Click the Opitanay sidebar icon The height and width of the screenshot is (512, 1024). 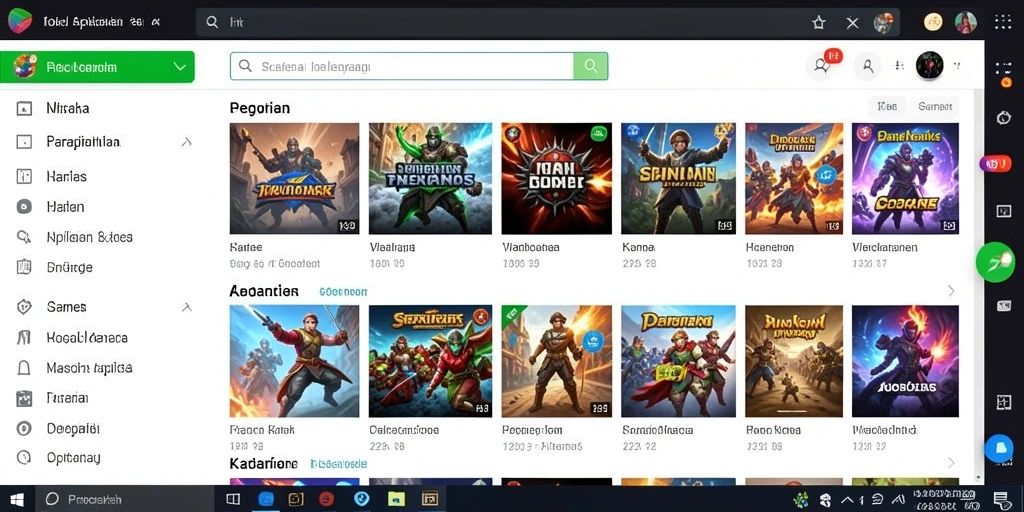pos(24,457)
